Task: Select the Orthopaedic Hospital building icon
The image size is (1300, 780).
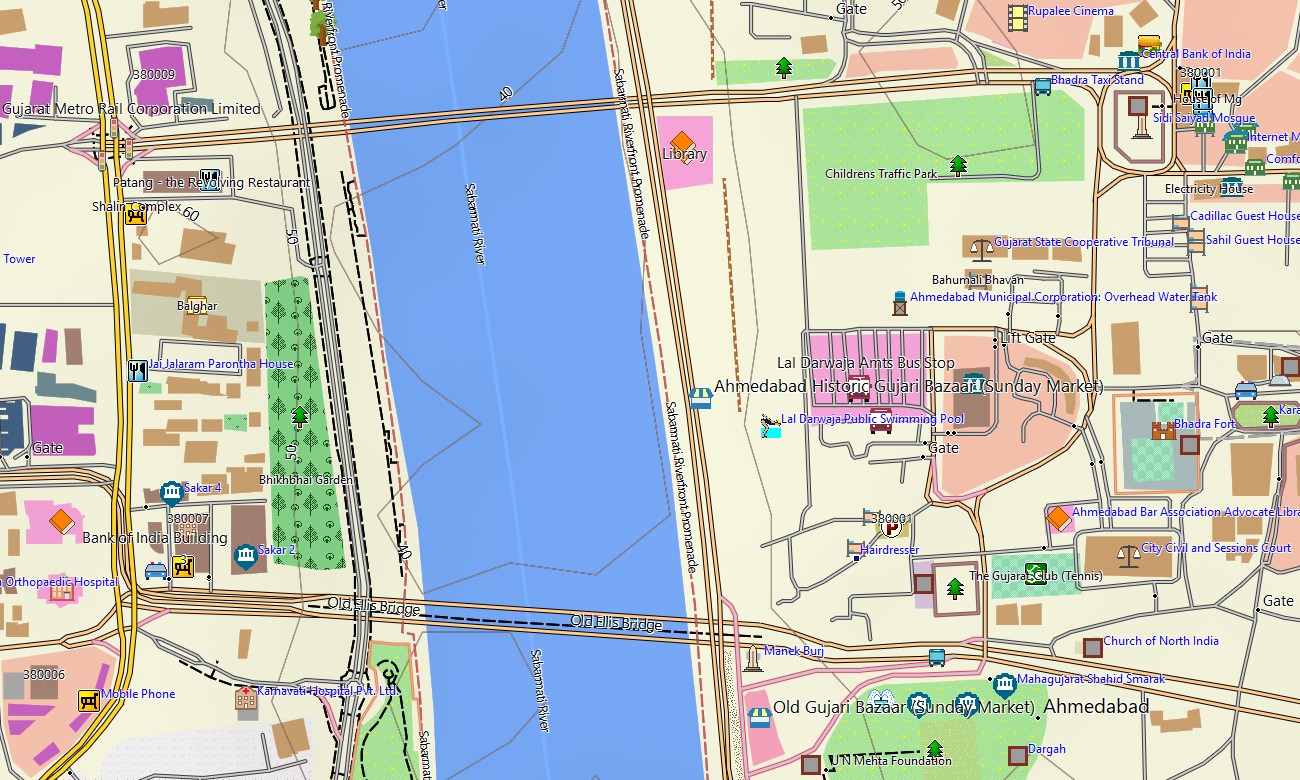Action: point(61,589)
